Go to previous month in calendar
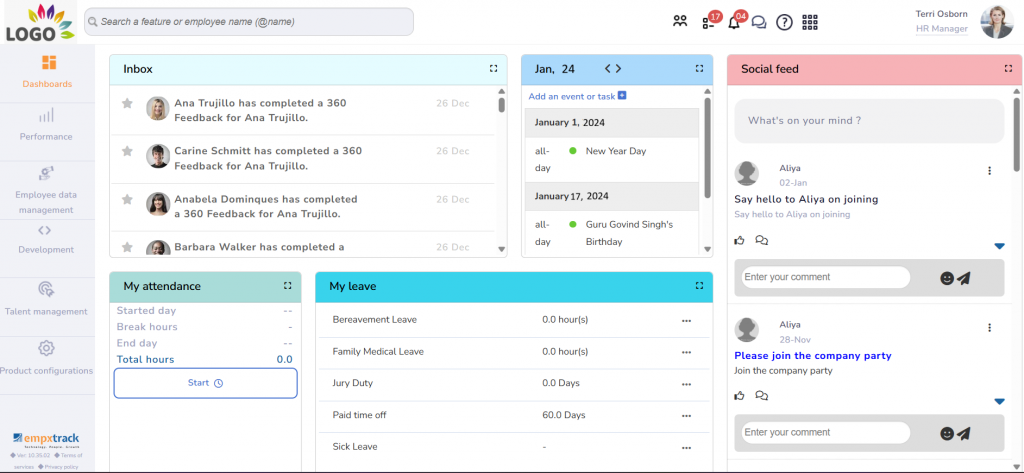 [x=607, y=69]
